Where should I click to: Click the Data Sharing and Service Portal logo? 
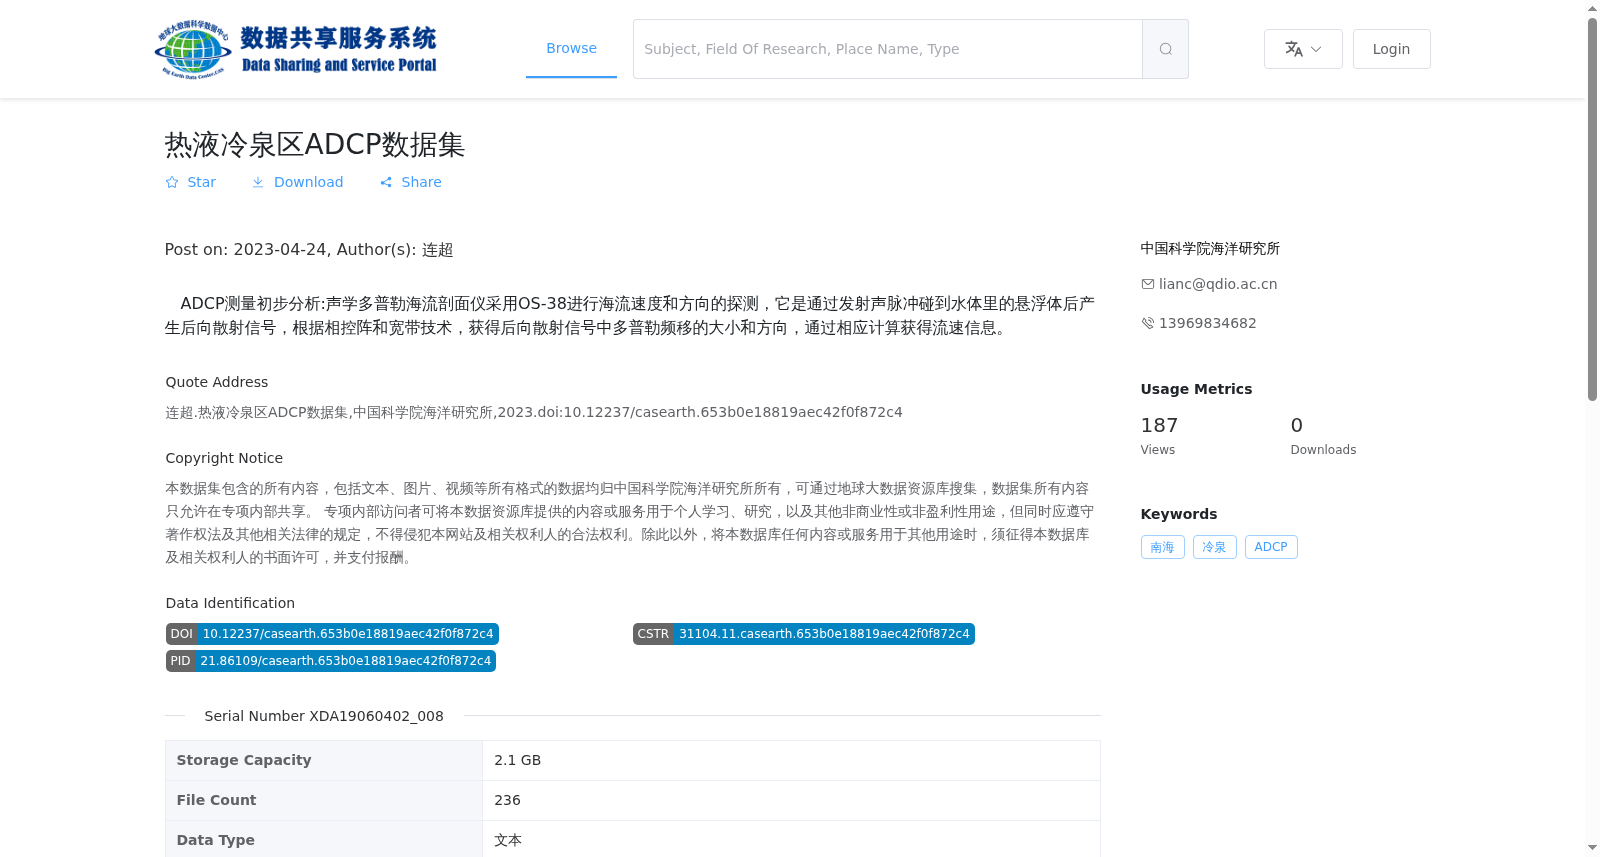[x=296, y=49]
